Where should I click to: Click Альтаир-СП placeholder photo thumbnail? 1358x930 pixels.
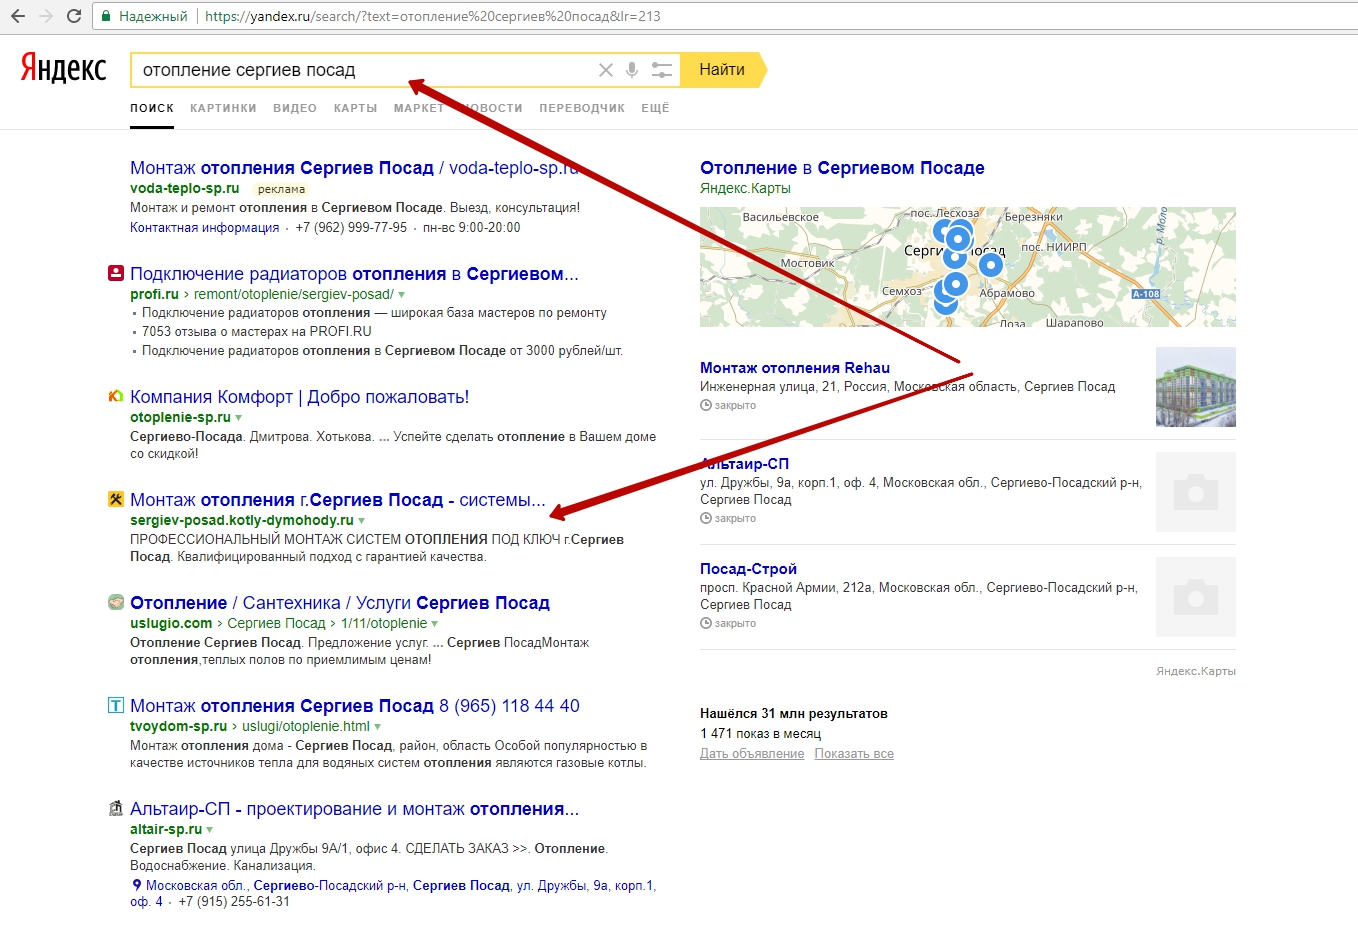[1196, 492]
